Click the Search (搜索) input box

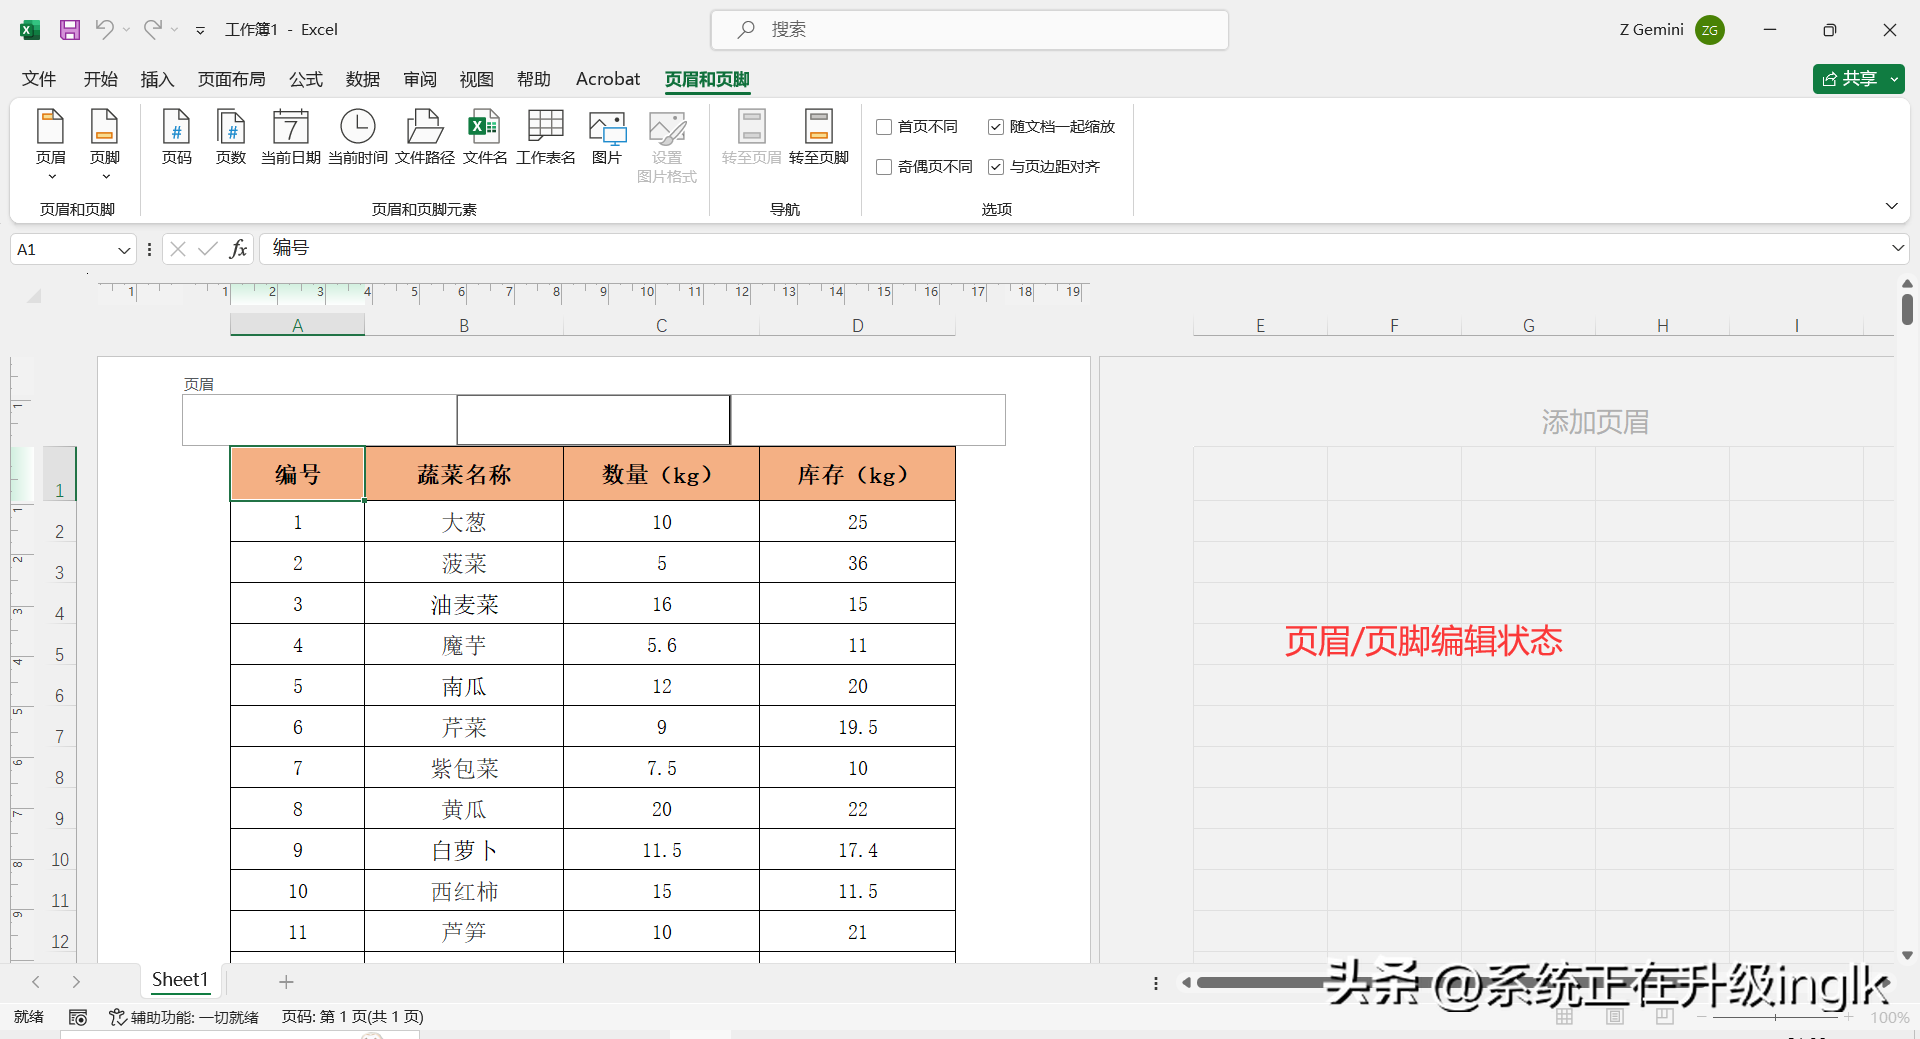tap(970, 30)
